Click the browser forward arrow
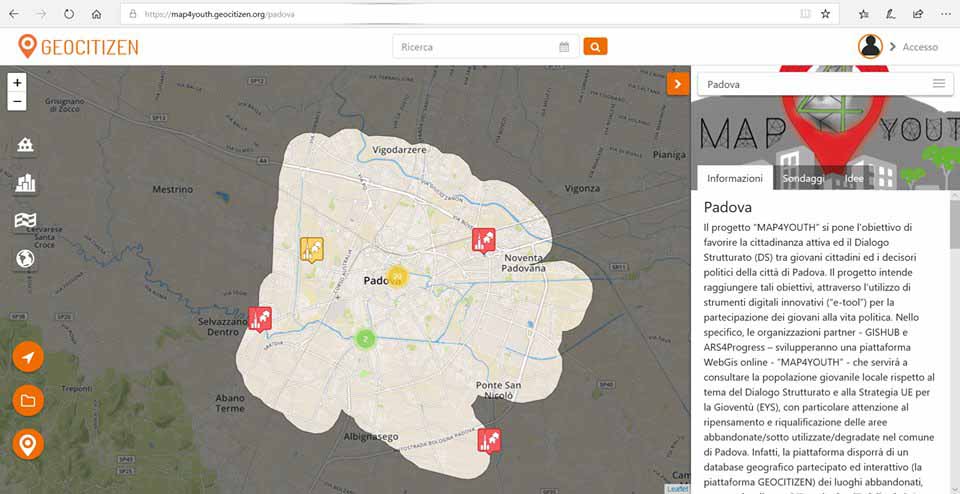Screen dimensions: 960x494 (x=41, y=13)
